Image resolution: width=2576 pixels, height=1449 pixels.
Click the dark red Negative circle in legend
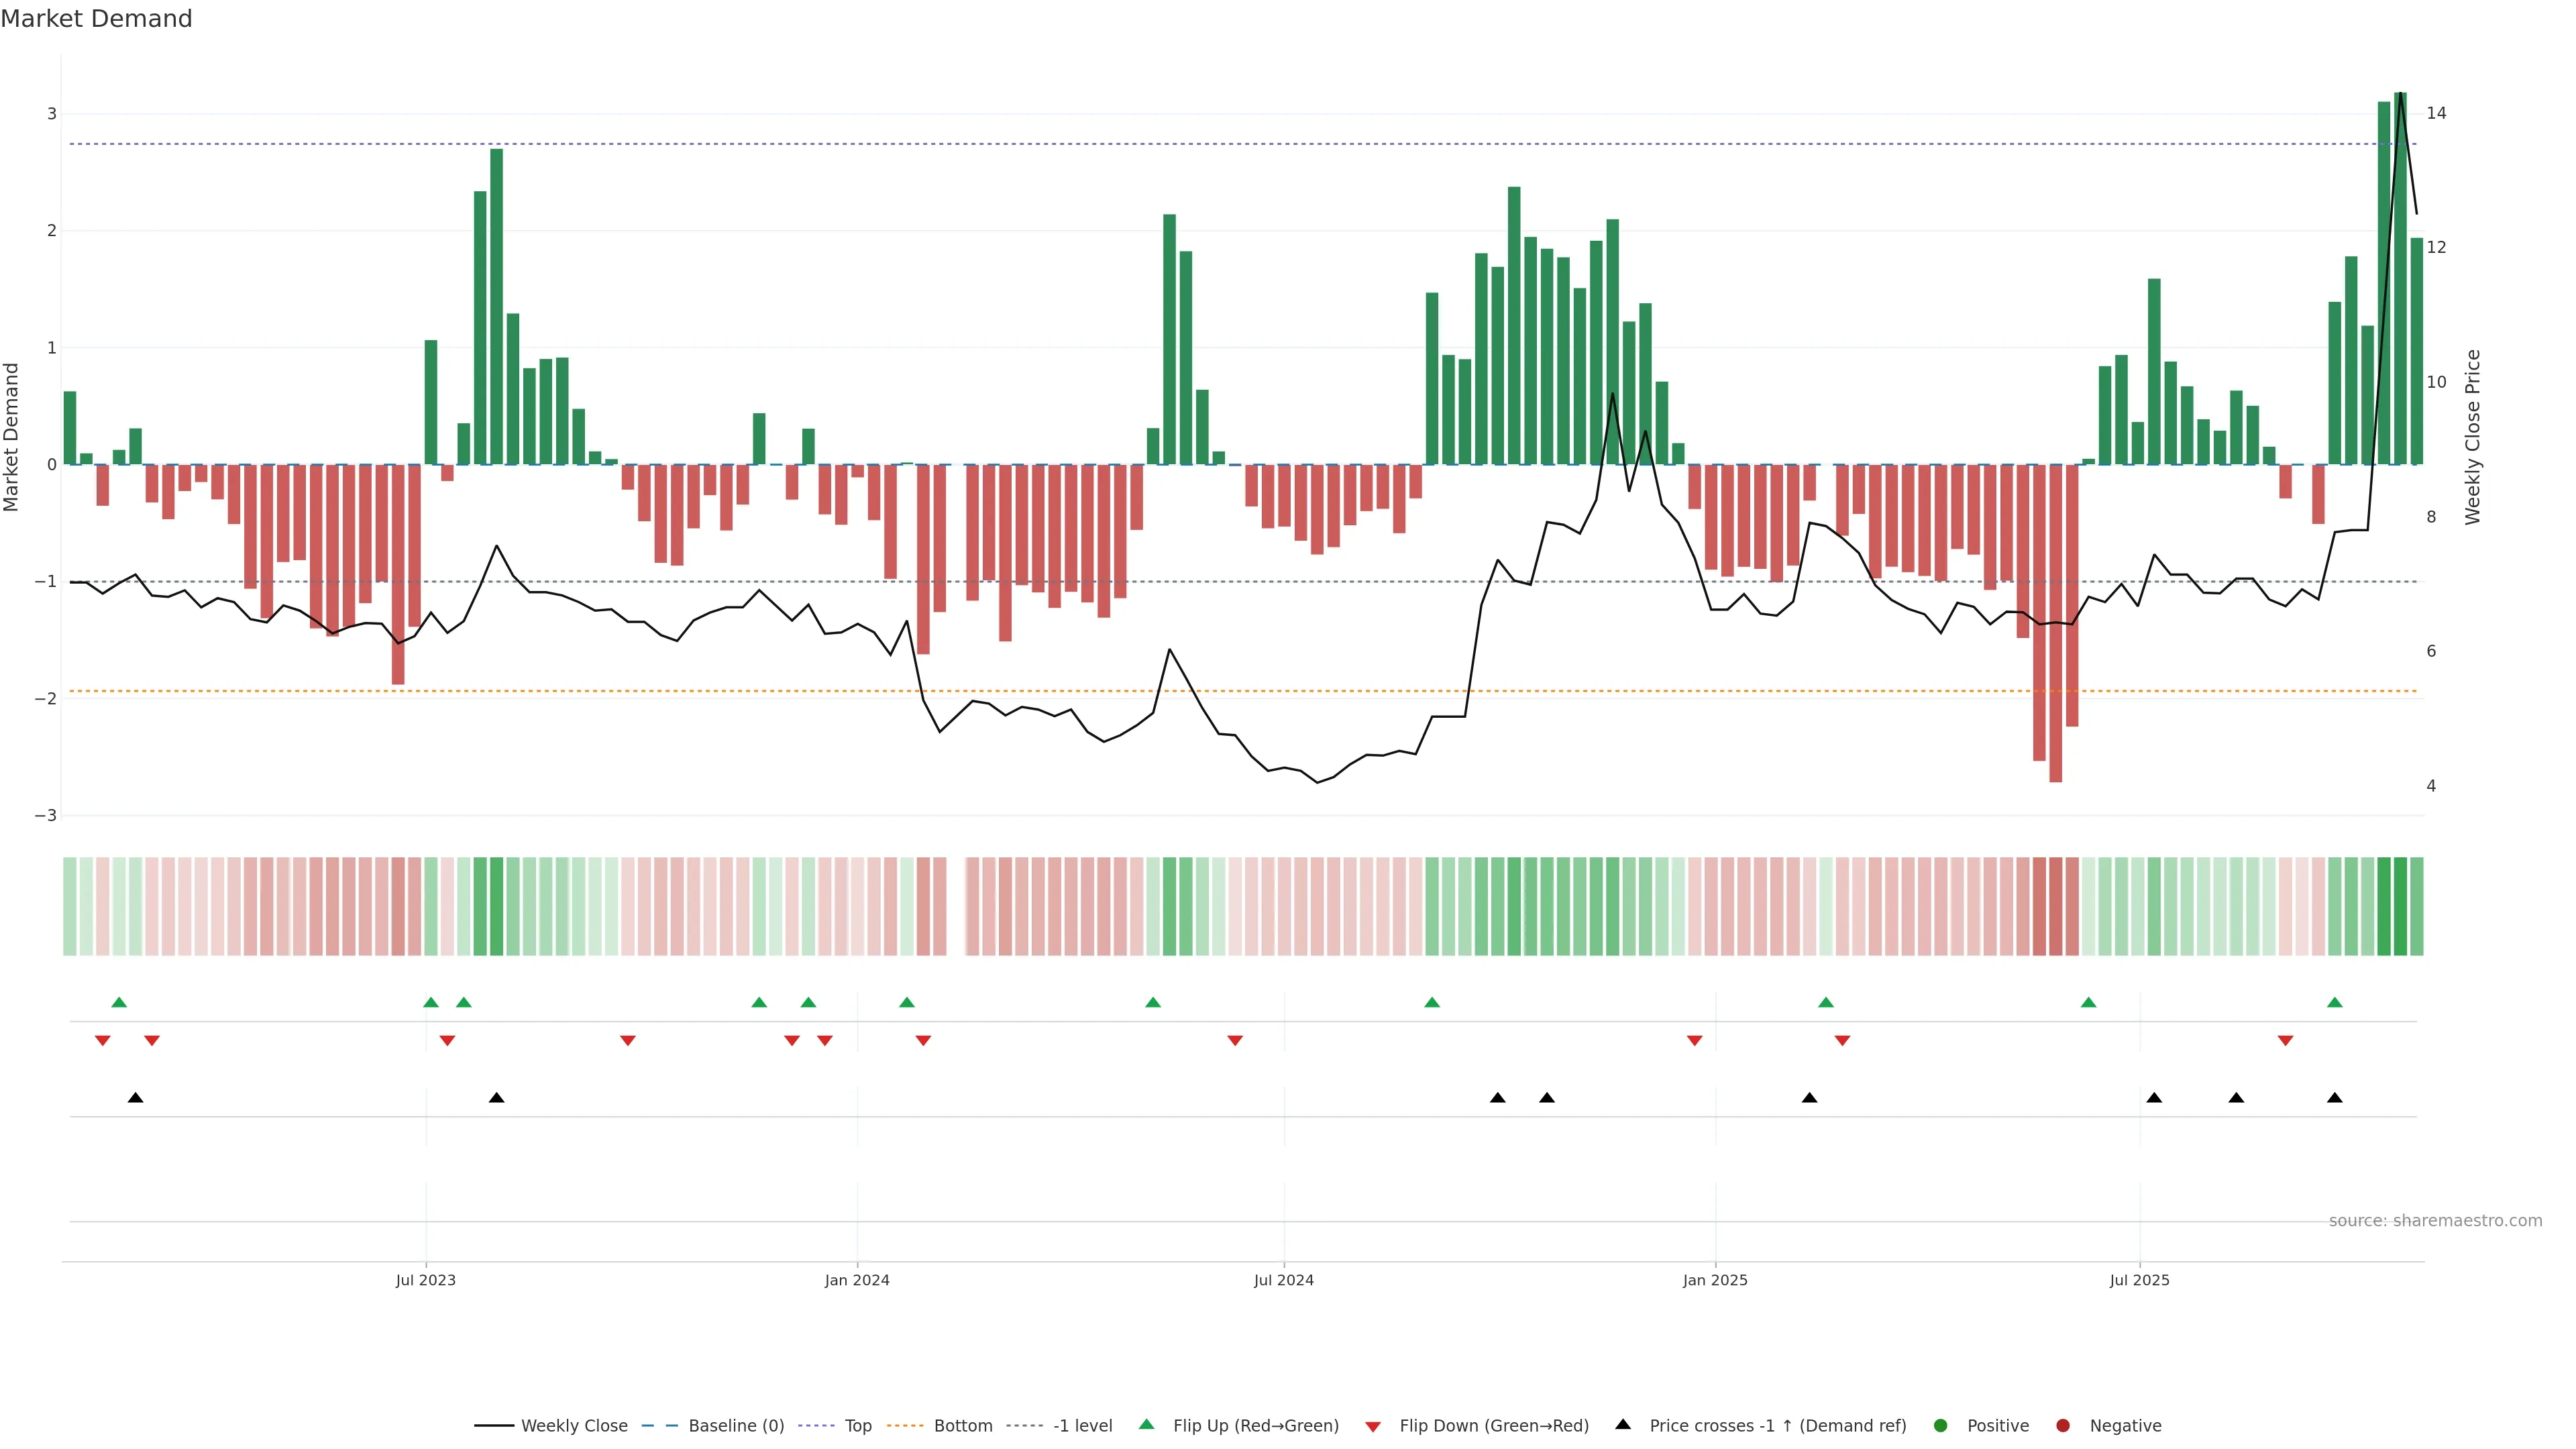click(2063, 1425)
